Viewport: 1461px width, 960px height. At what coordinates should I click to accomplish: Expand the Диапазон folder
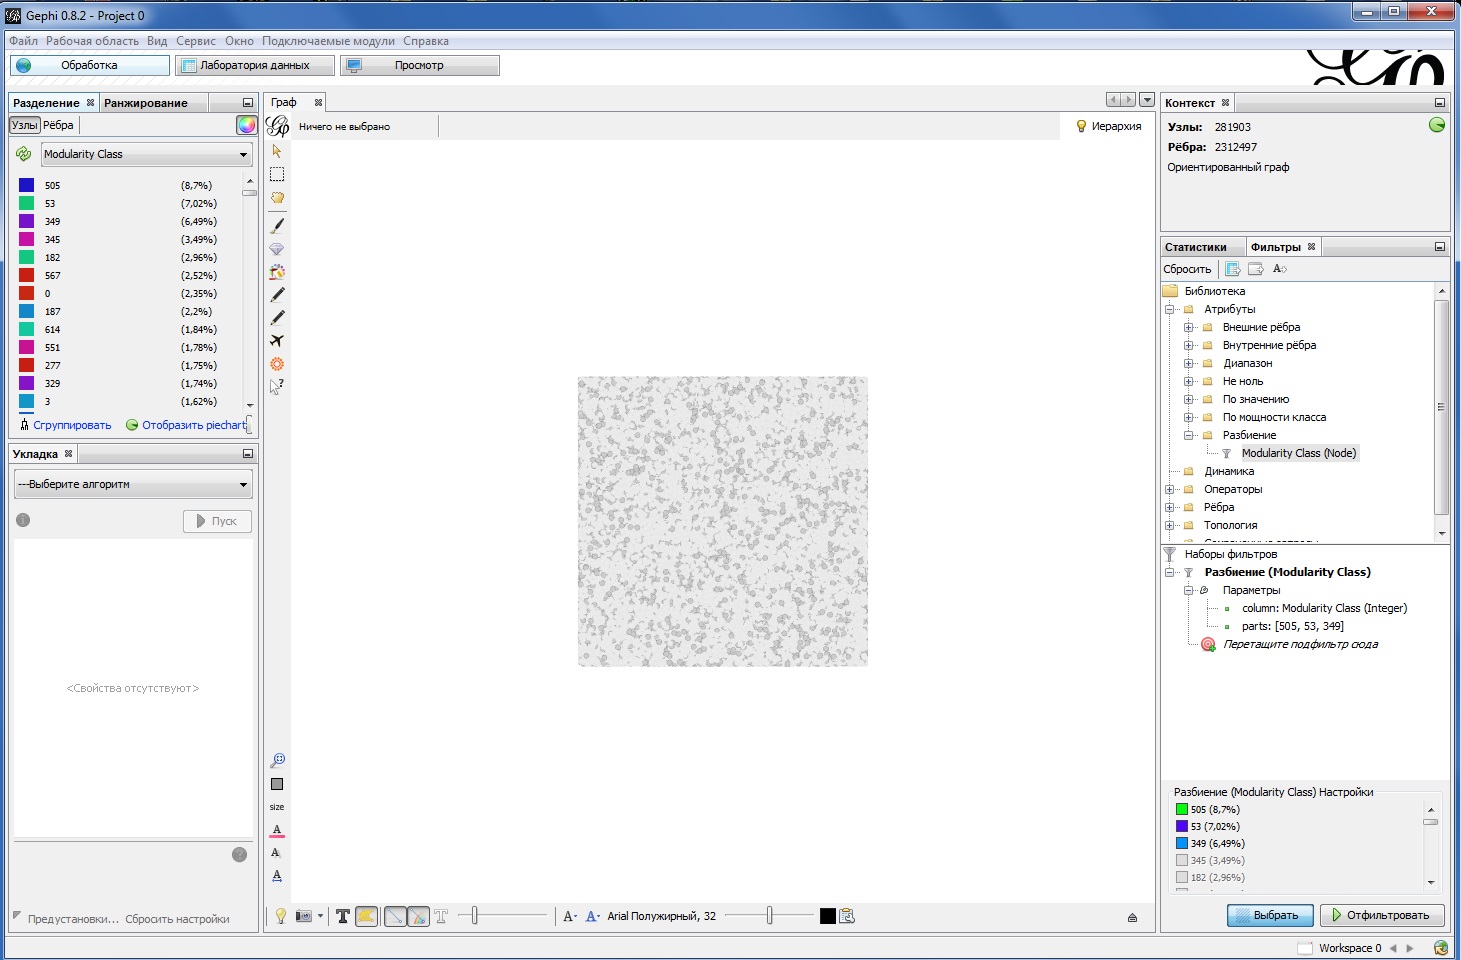click(1188, 364)
